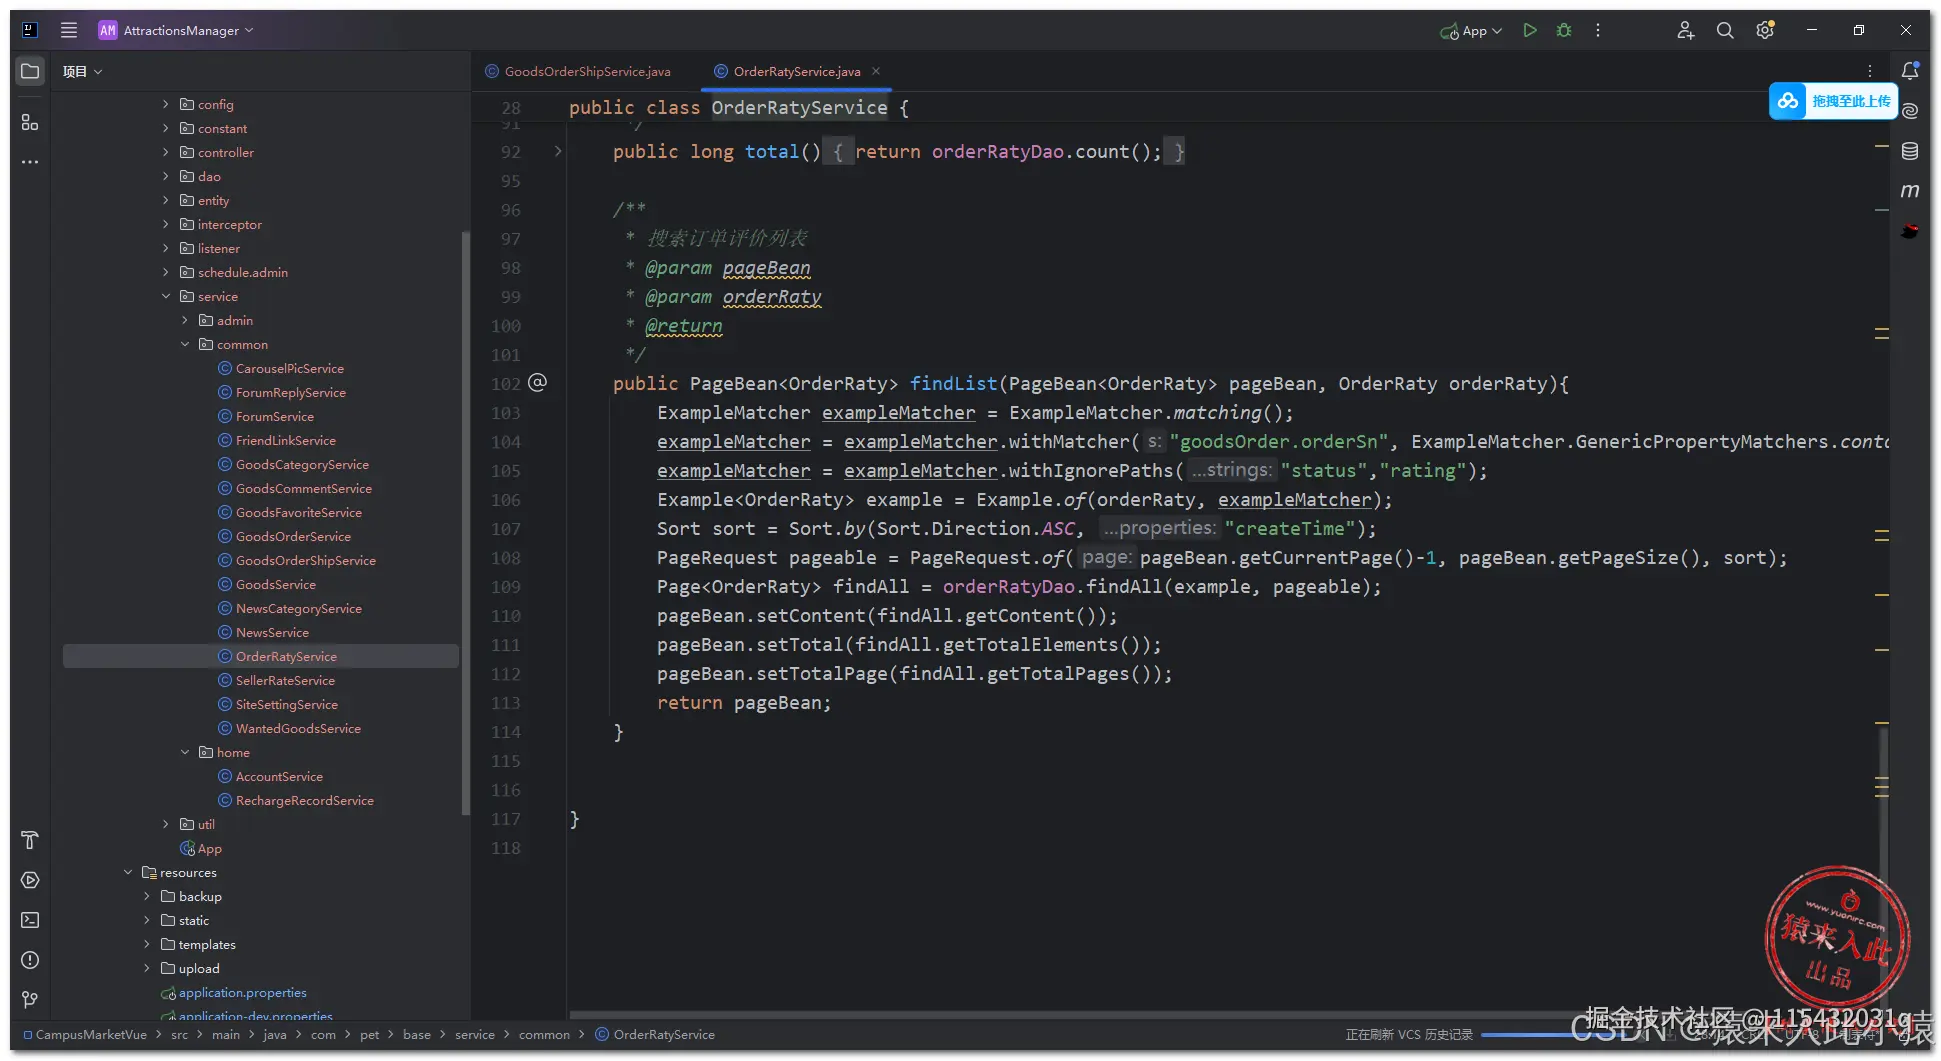This screenshot has height=1061, width=1941.
Task: Open the Maven tool window
Action: click(1910, 190)
